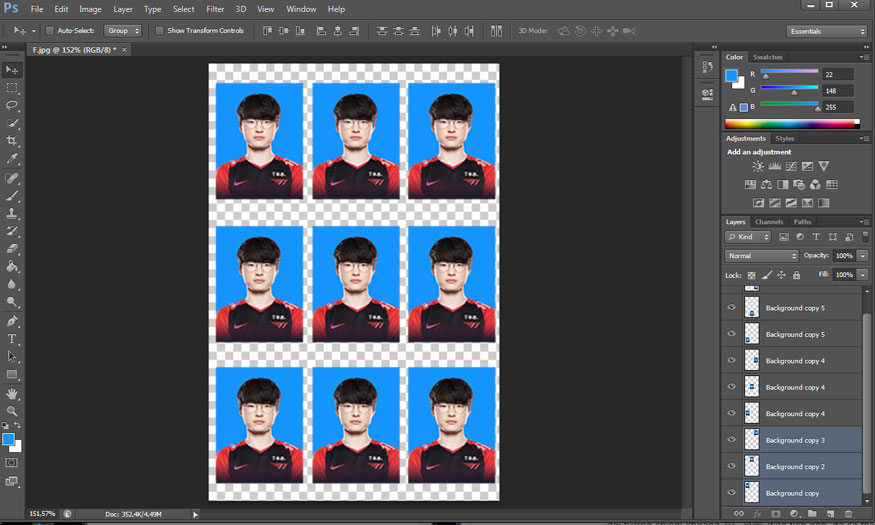Switch to Channels tab
Image resolution: width=875 pixels, height=525 pixels.
pyautogui.click(x=769, y=221)
